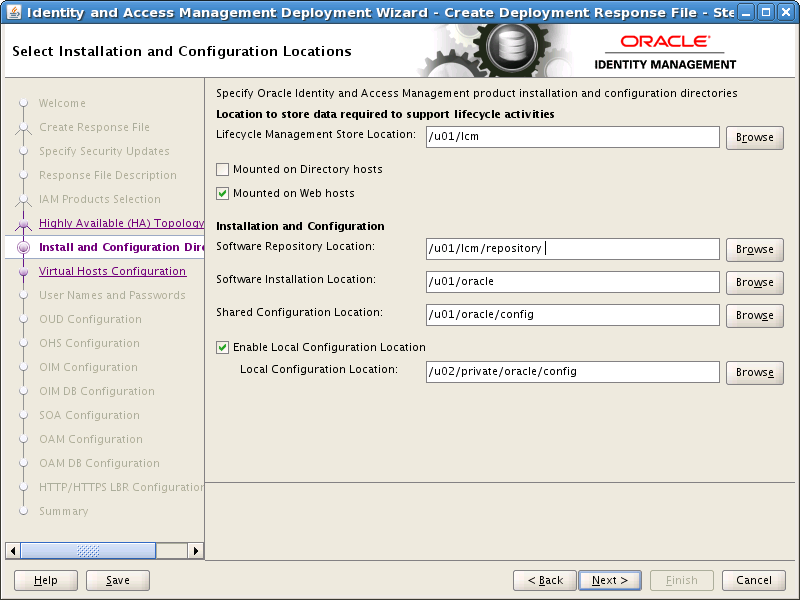
Task: Click the Welcome step bullet icon
Action: pyautogui.click(x=23, y=103)
